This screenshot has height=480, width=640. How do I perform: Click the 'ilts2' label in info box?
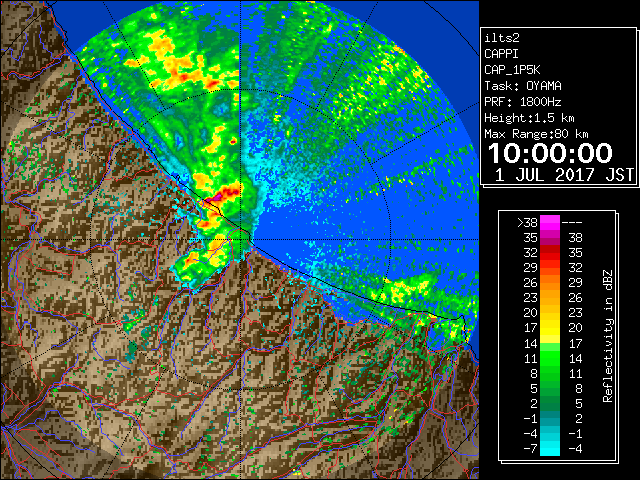tap(502, 38)
